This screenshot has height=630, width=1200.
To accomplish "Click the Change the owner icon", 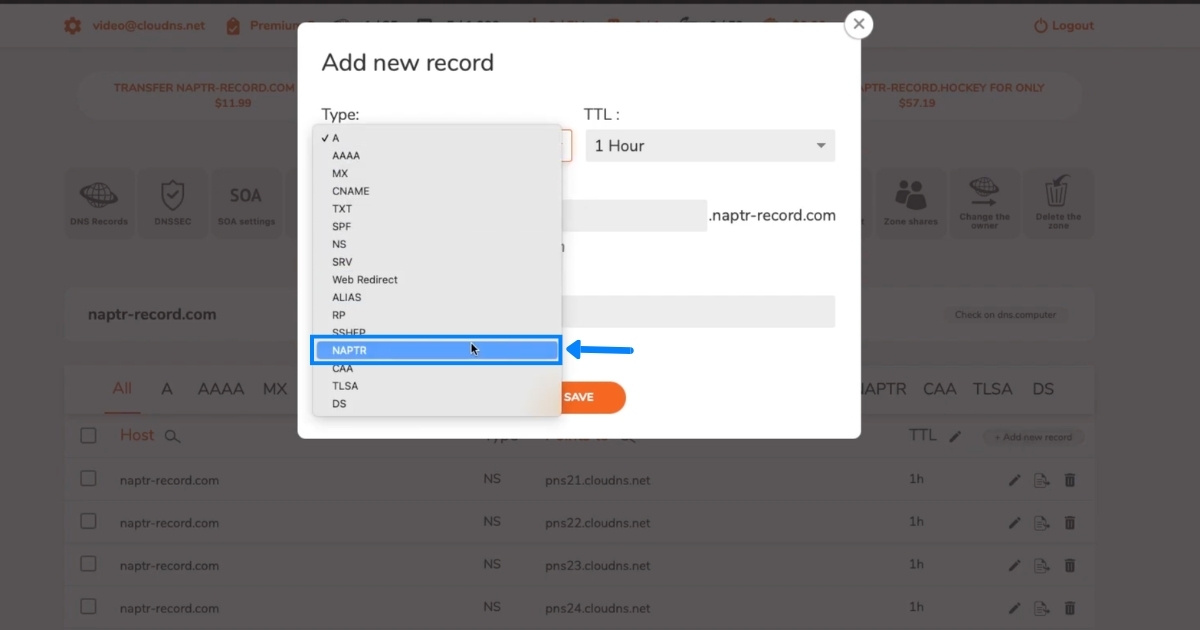I will pos(984,201).
